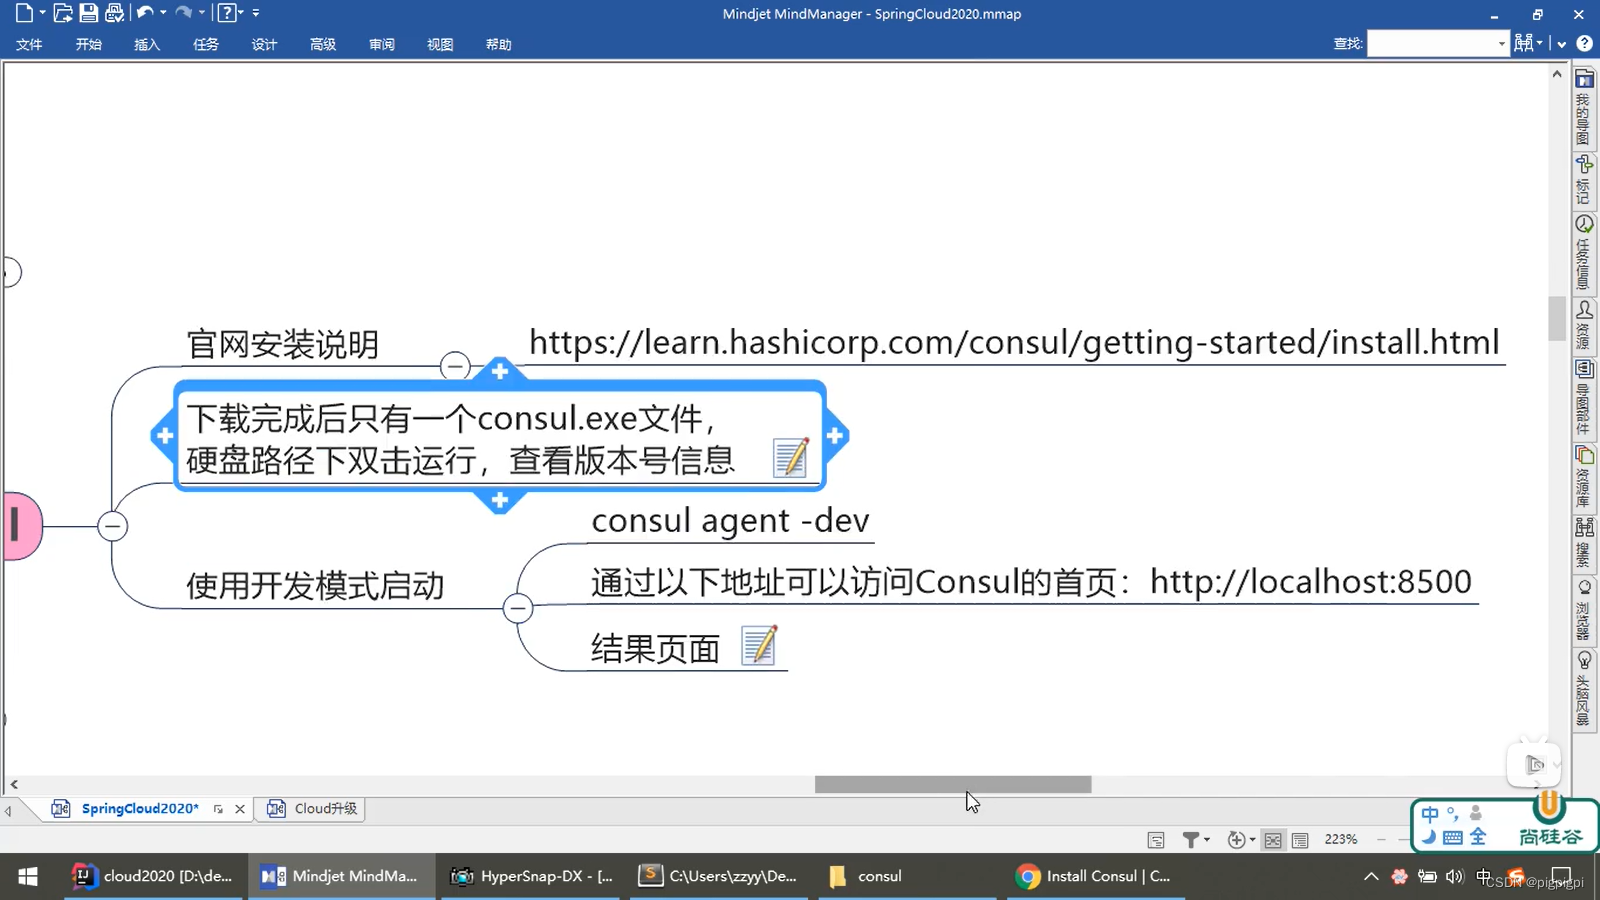Collapse the 官网安装说明 branch minus button
Image resolution: width=1600 pixels, height=900 pixels.
coord(455,366)
